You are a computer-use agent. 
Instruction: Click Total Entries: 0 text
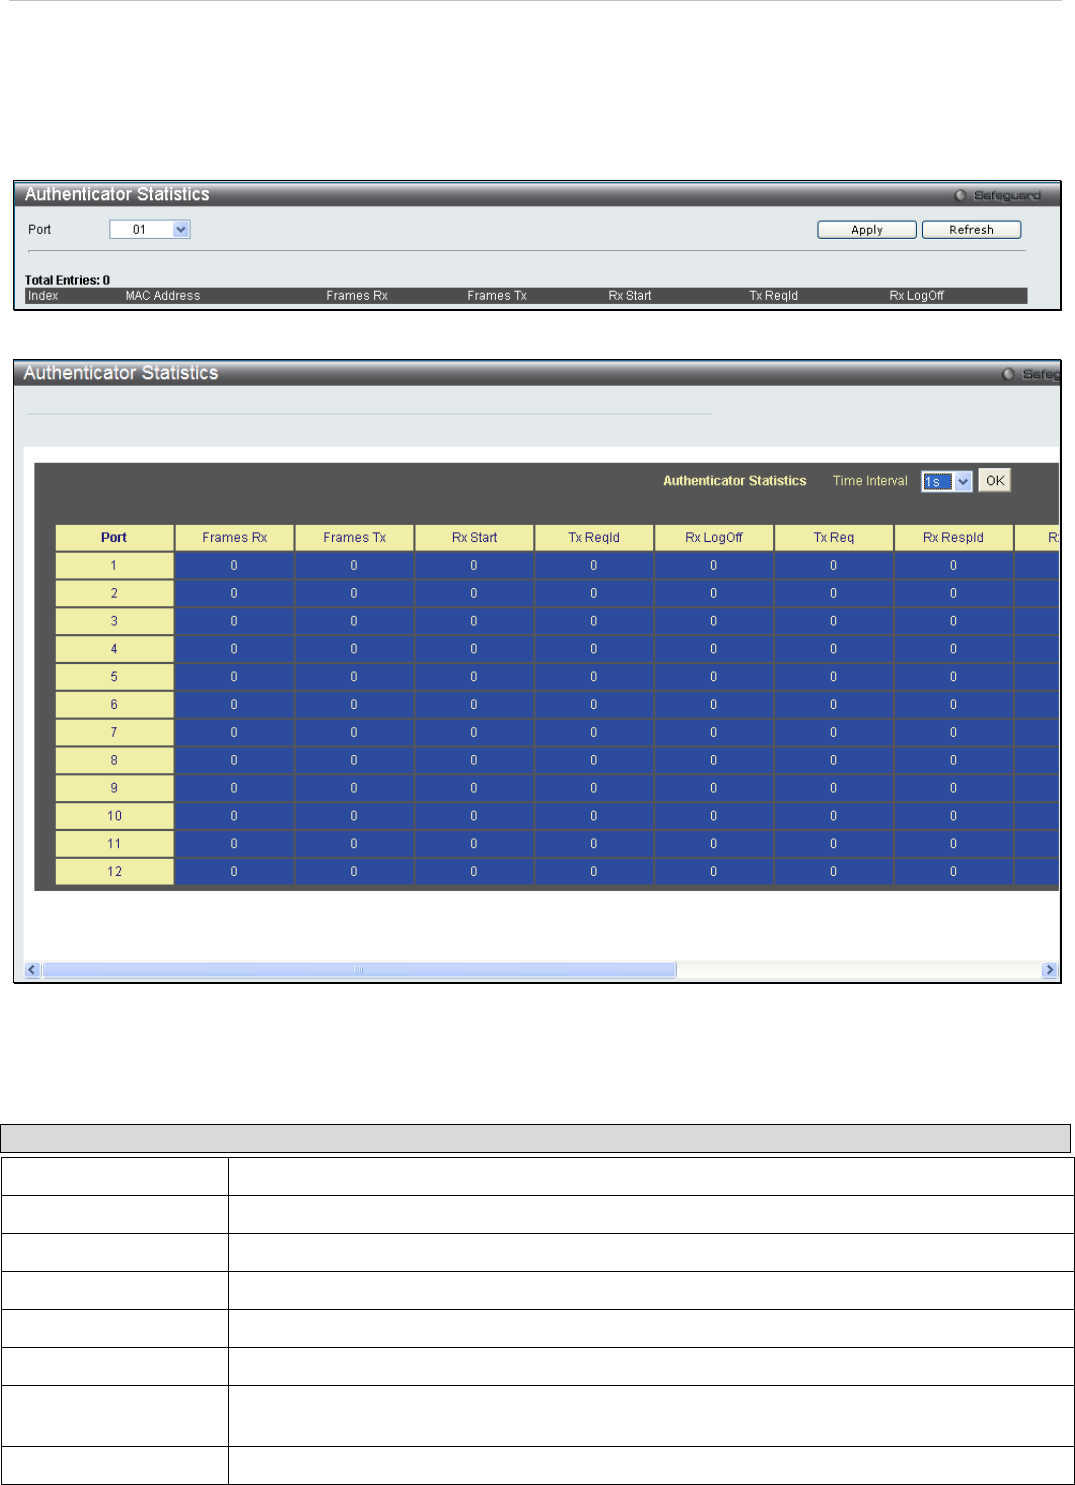click(67, 280)
